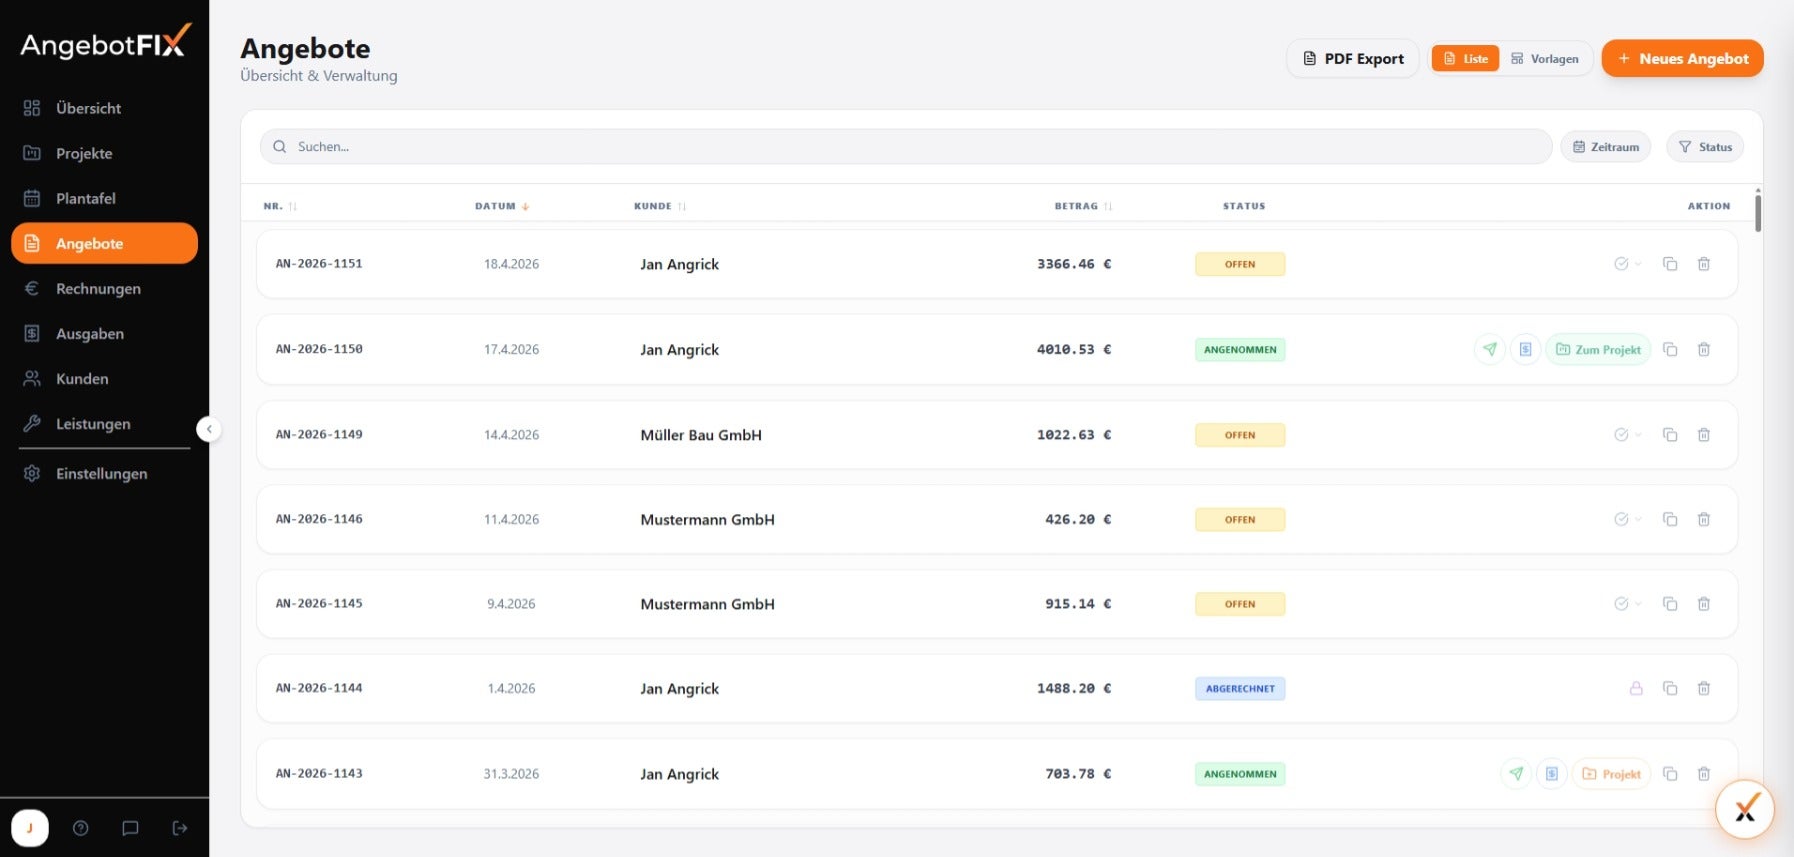The height and width of the screenshot is (857, 1794).
Task: Click the send icon for AN-2026-1143
Action: pos(1516,774)
